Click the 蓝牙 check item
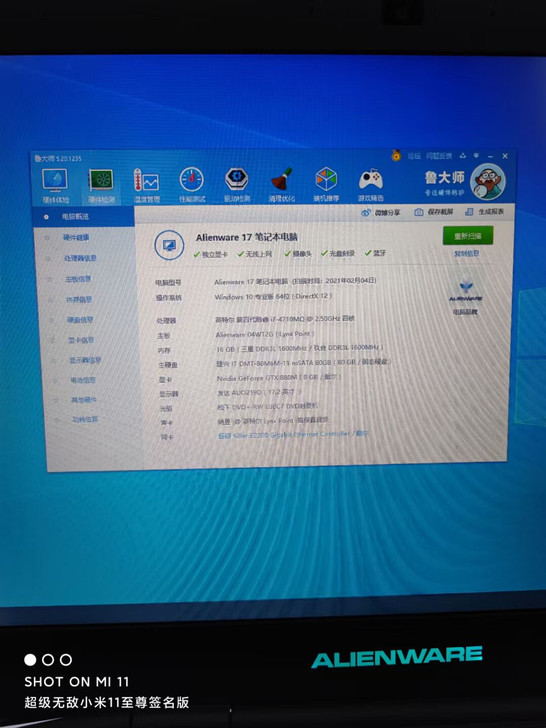 pyautogui.click(x=375, y=253)
